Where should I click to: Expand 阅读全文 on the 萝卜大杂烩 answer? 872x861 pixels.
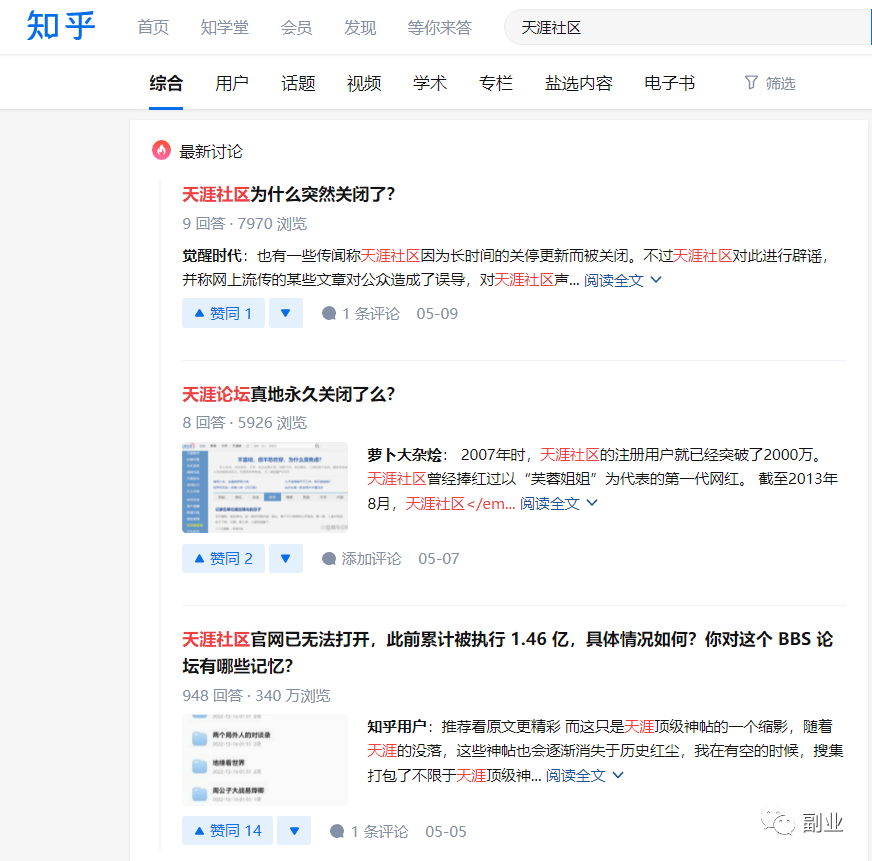[x=558, y=503]
